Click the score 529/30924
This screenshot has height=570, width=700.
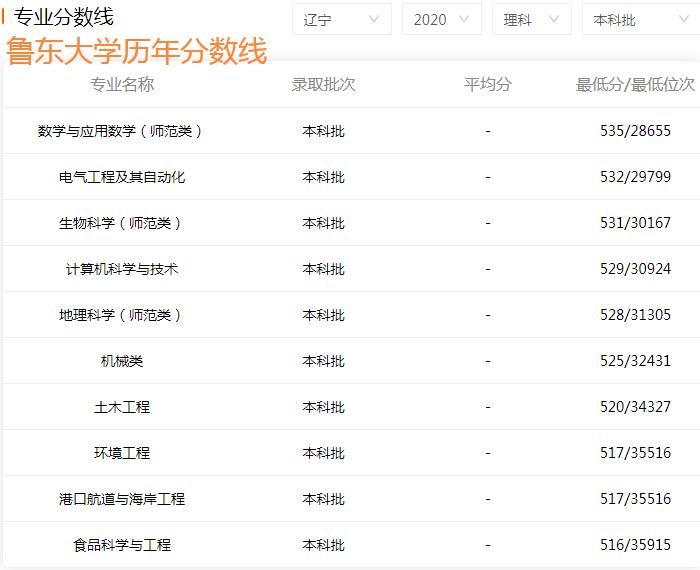pyautogui.click(x=635, y=269)
